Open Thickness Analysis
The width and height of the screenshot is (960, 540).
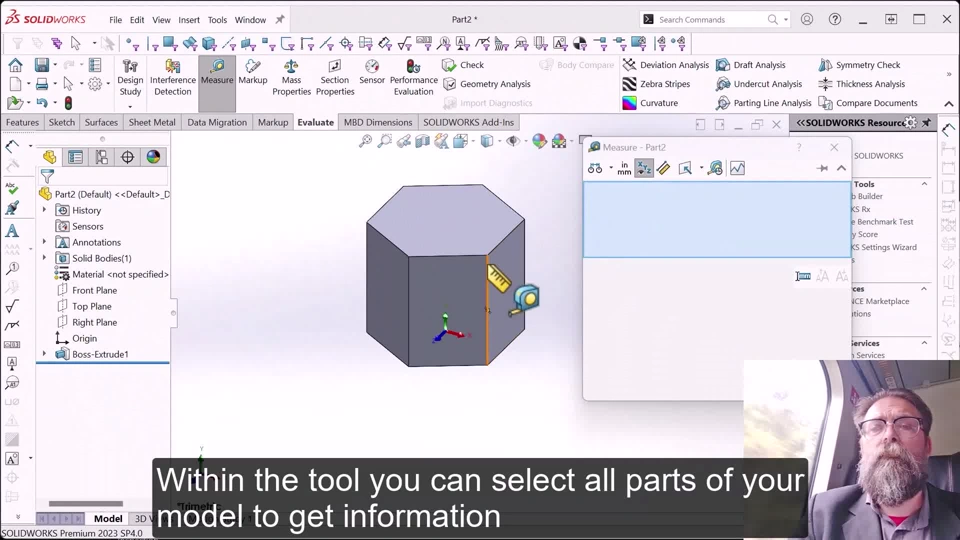tap(861, 84)
